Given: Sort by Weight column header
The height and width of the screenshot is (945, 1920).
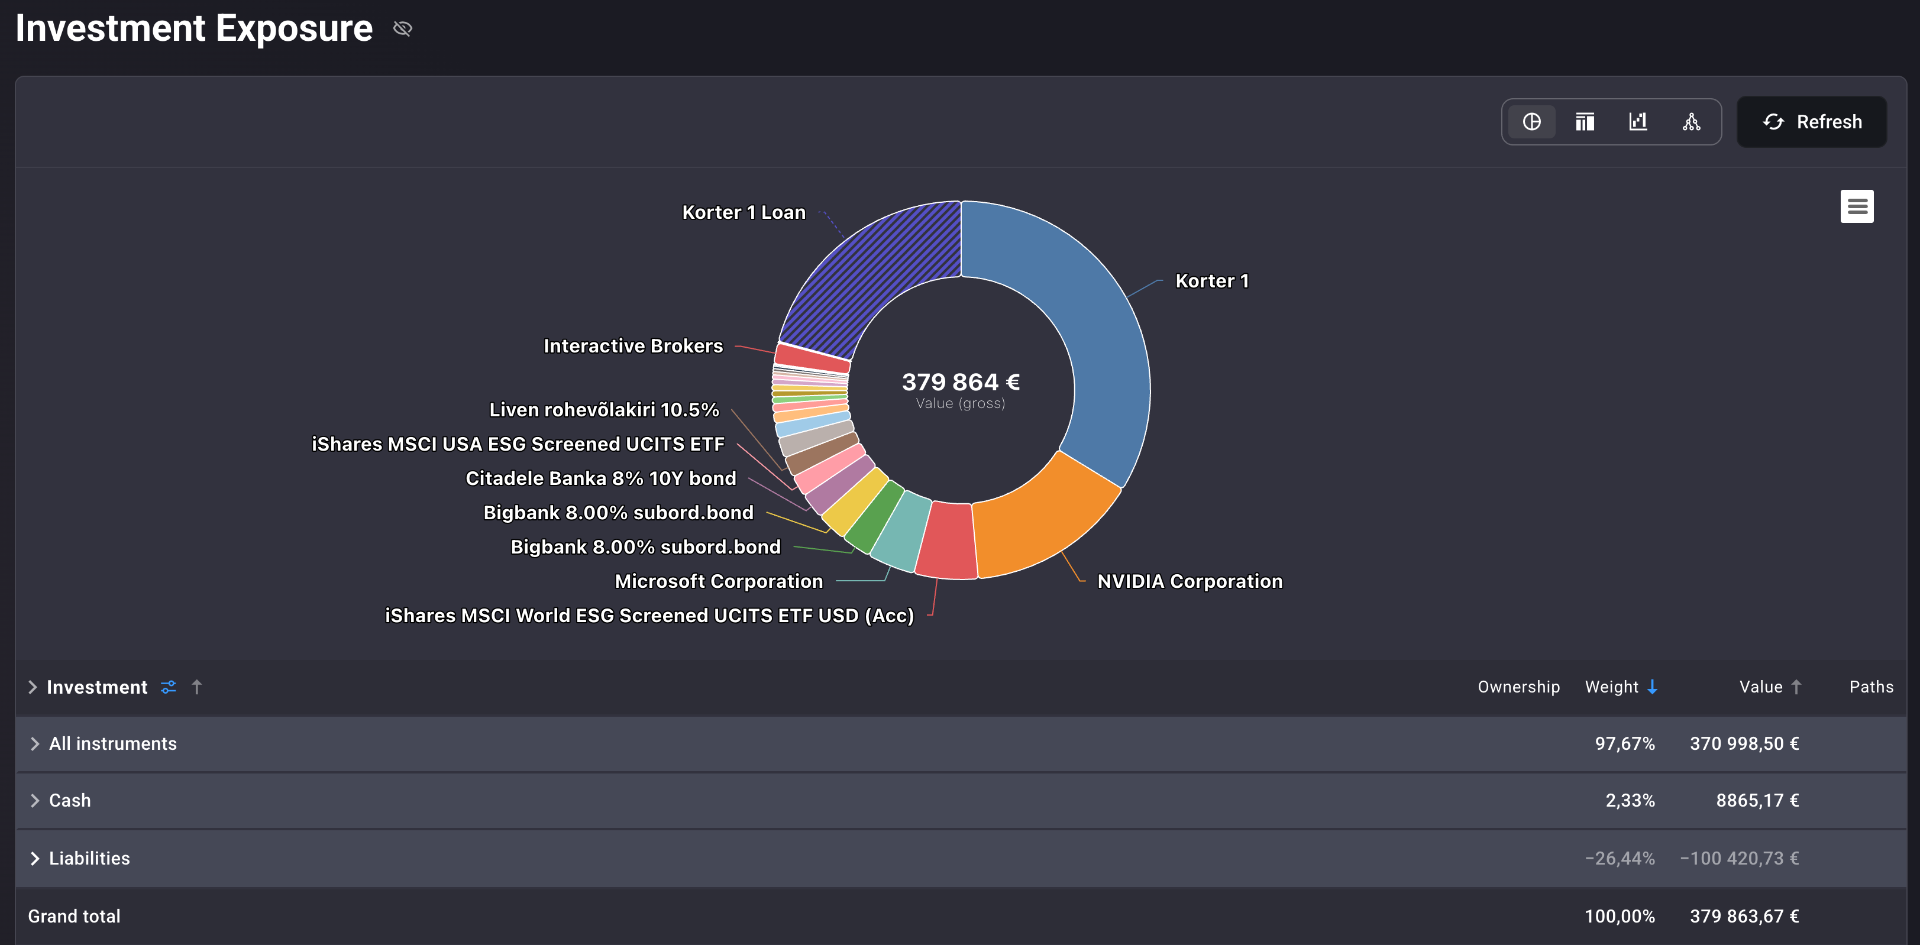Looking at the screenshot, I should tap(1621, 687).
